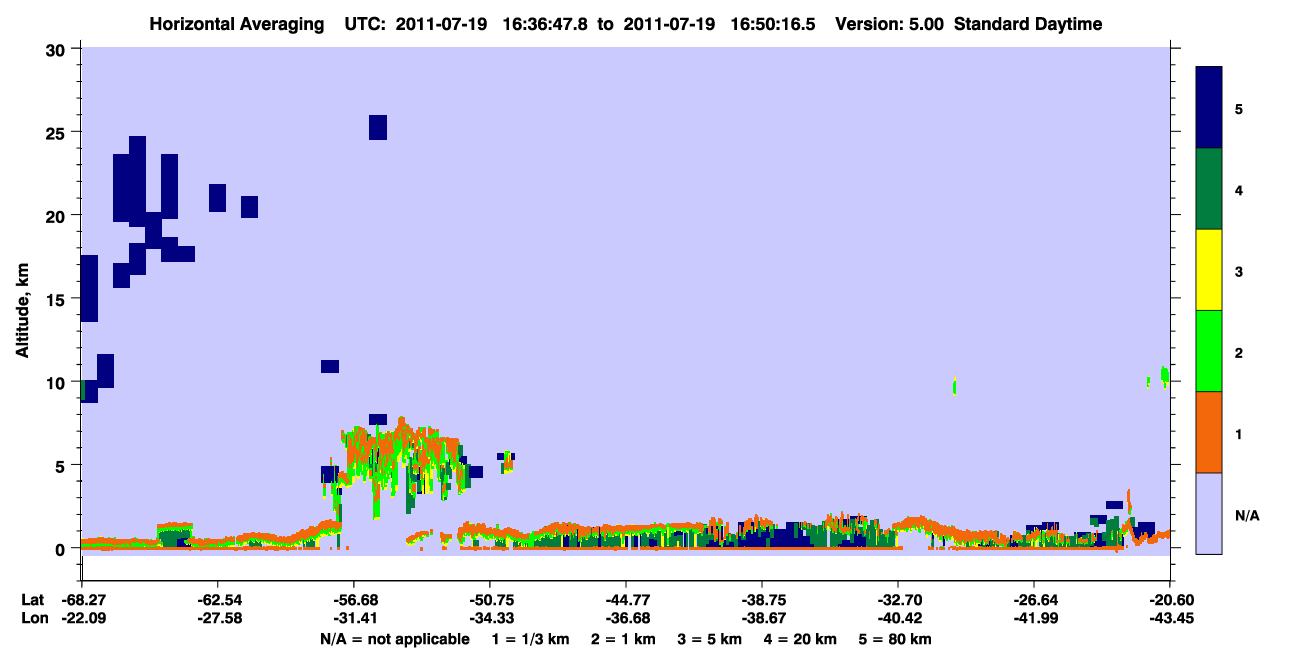Viewport: 1300px width, 667px height.
Task: Click the dark blue level 5 colorbar segment
Action: [x=1209, y=108]
